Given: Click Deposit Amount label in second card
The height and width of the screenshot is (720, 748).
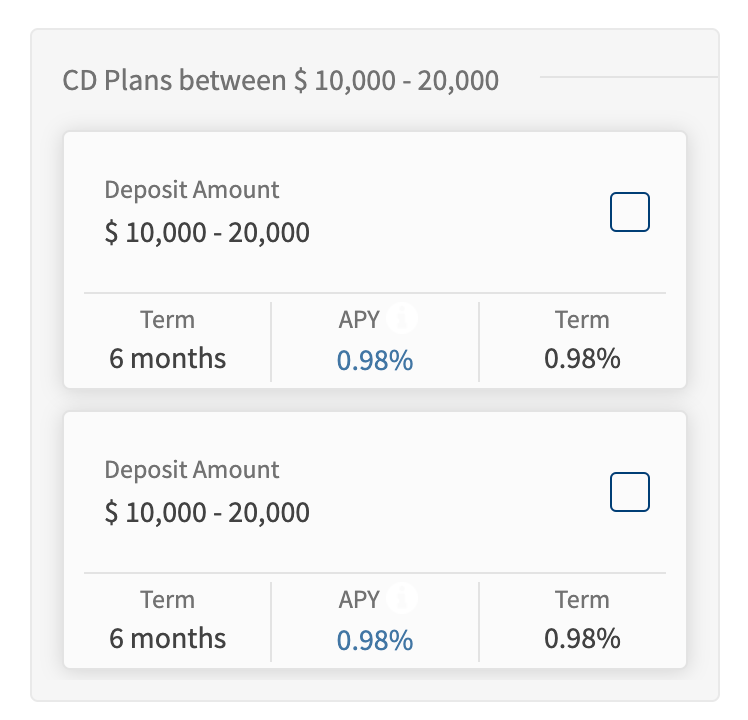Looking at the screenshot, I should click(192, 470).
